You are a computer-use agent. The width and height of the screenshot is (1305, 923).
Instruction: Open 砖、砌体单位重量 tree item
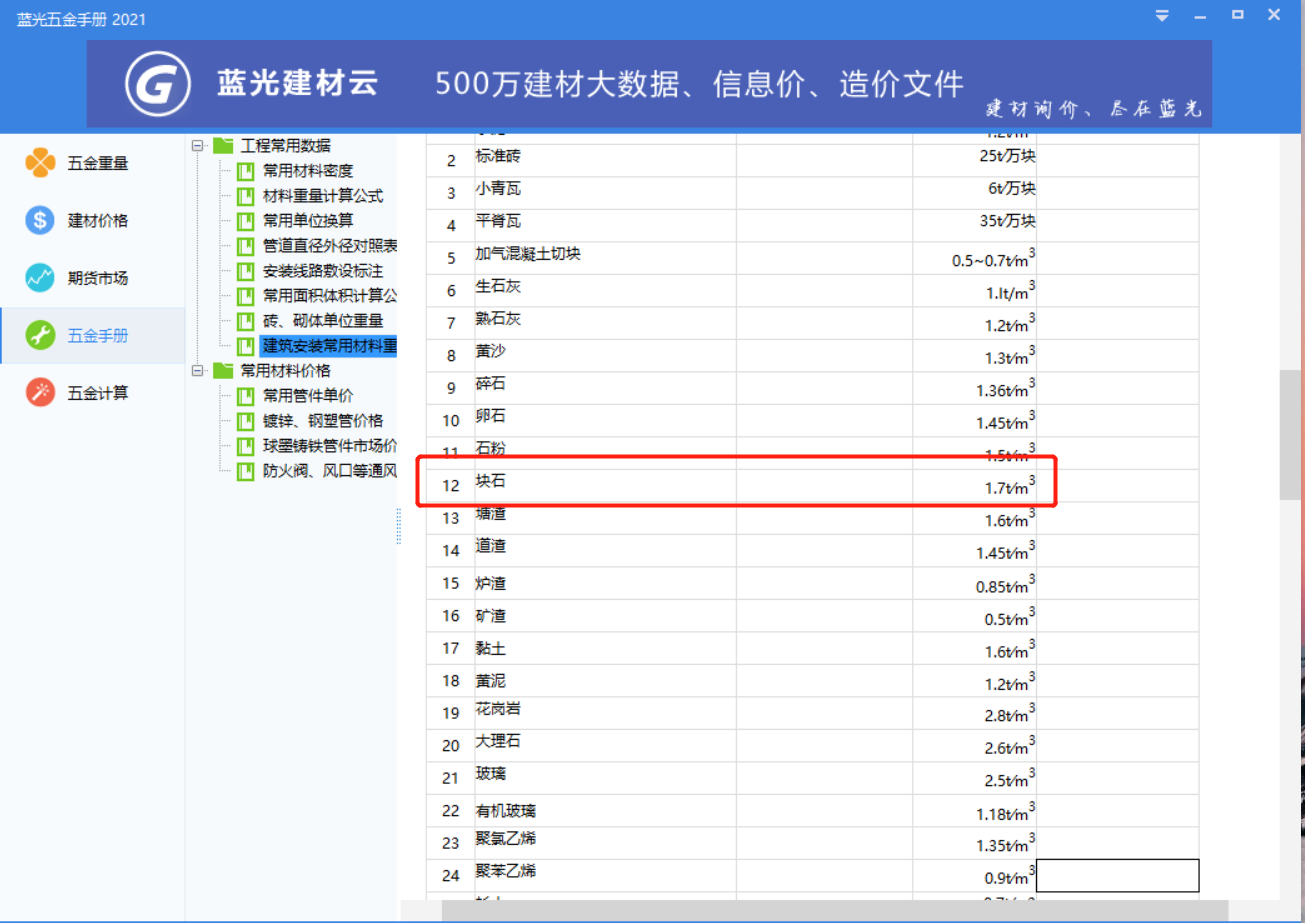(x=323, y=321)
